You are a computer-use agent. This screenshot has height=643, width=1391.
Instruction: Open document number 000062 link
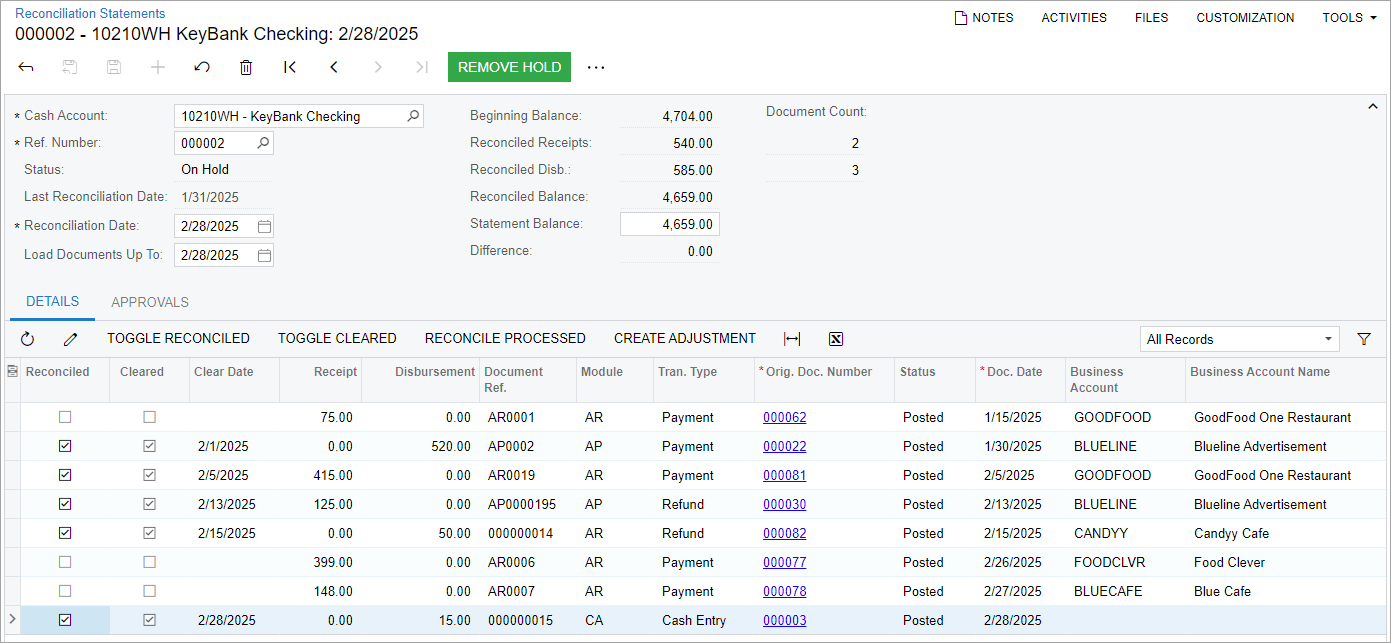pos(784,417)
